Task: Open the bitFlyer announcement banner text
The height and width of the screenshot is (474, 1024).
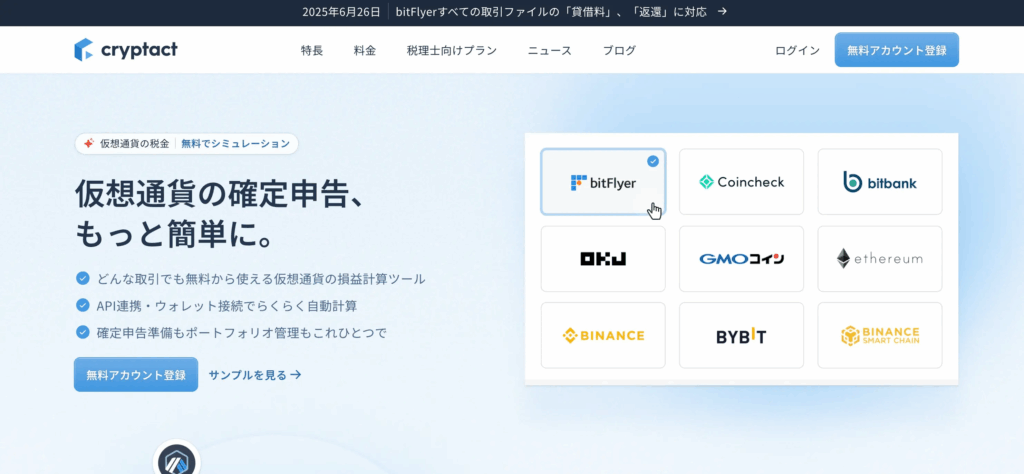Action: click(x=551, y=12)
